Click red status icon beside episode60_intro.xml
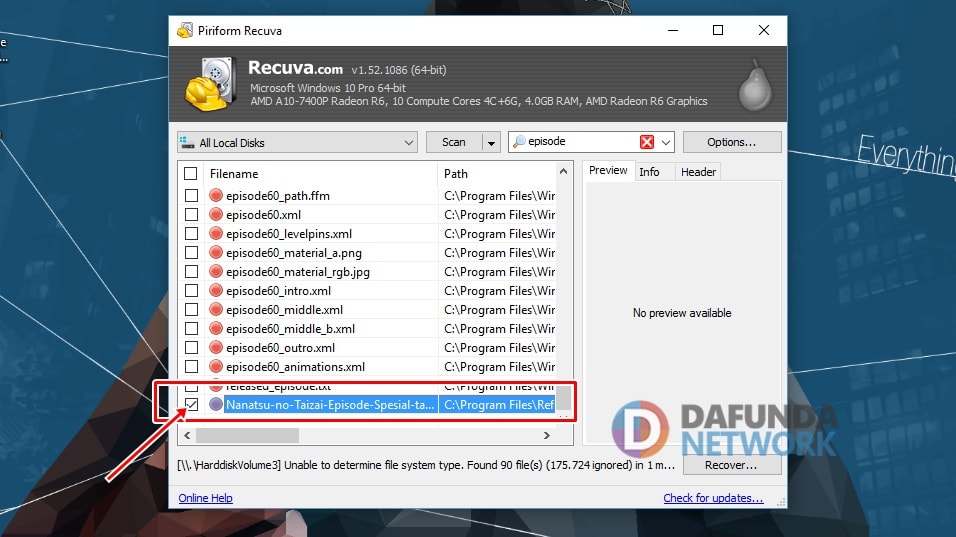The width and height of the screenshot is (956, 537). click(216, 291)
